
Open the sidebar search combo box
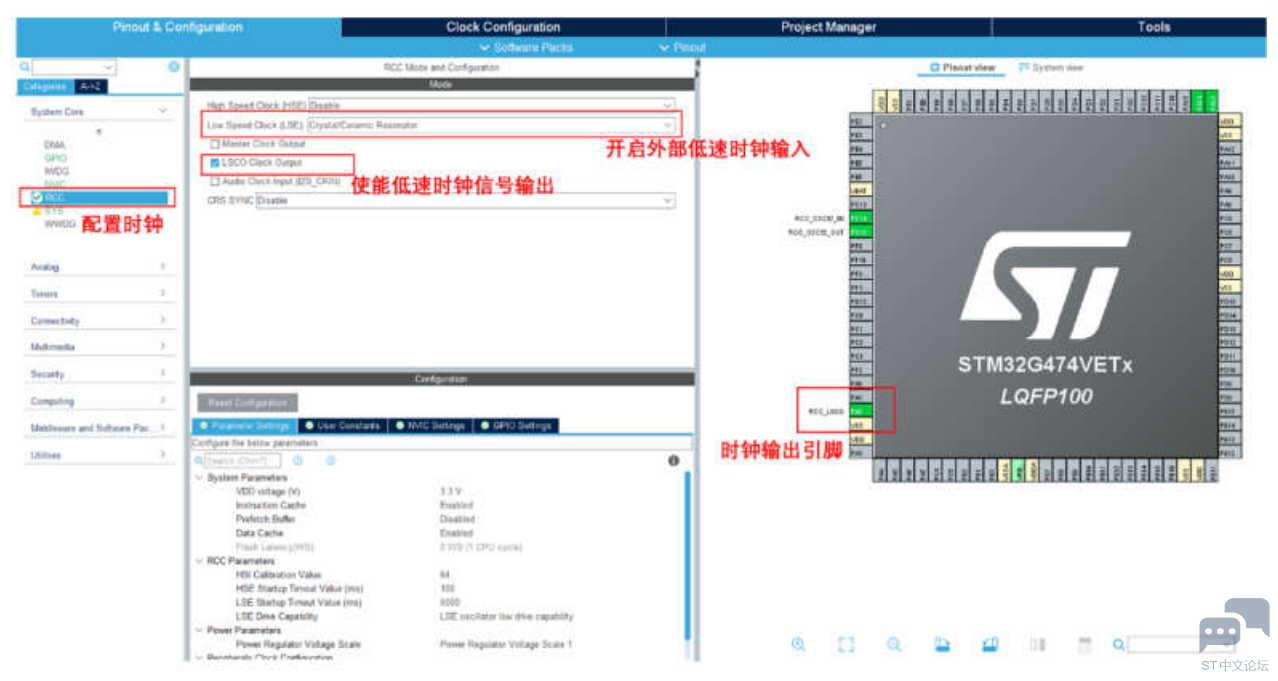click(74, 67)
